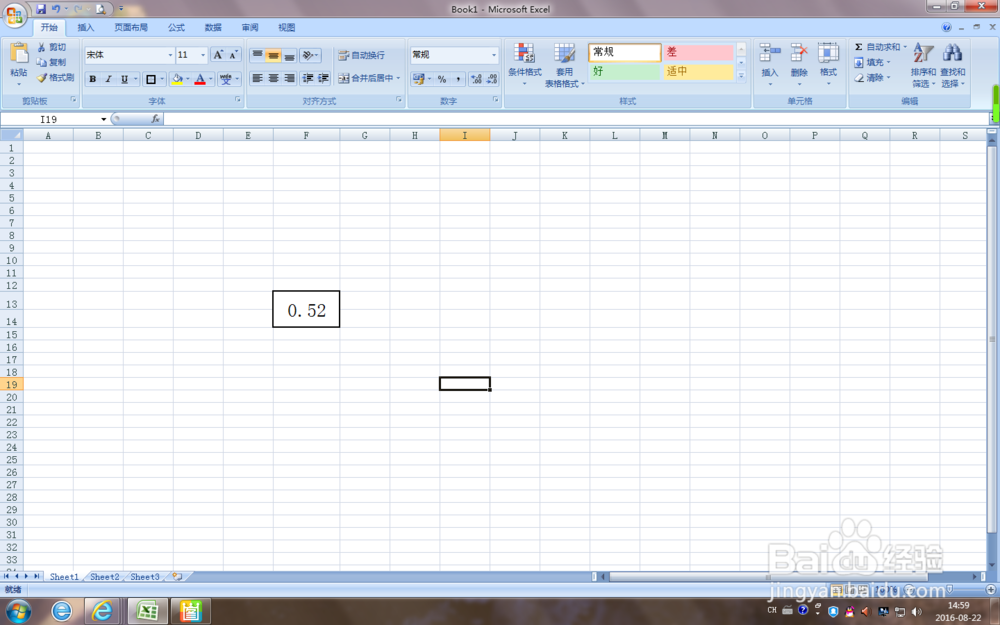Apply the 好 (Good) cell style
1000x625 pixels.
point(624,71)
